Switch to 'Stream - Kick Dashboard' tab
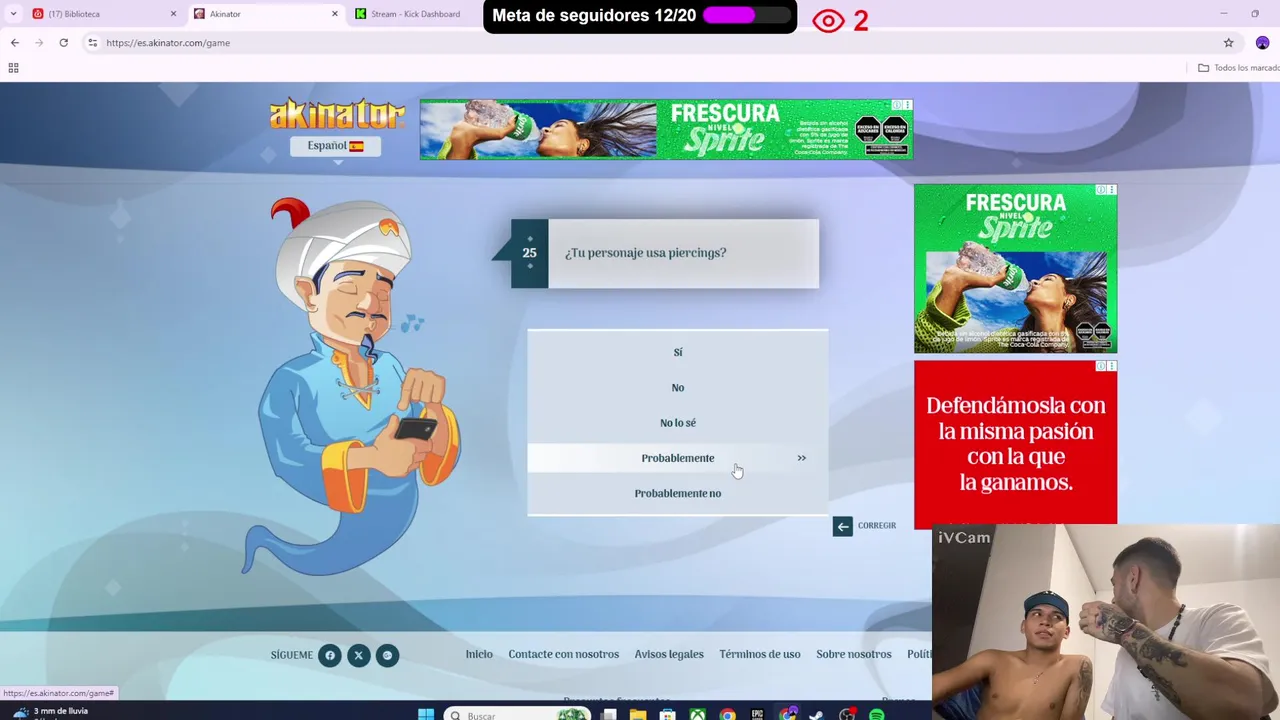 click(415, 14)
